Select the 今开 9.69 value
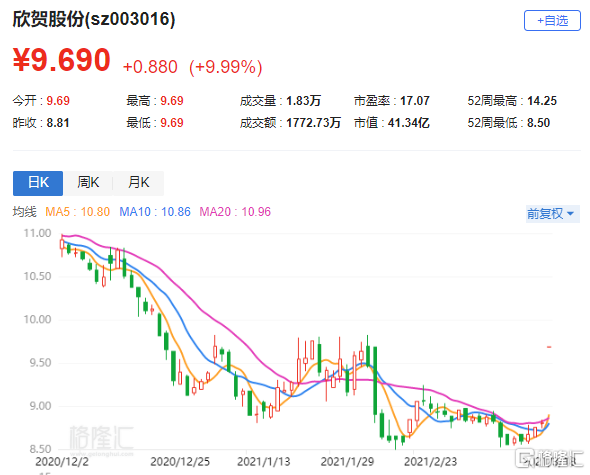The width and height of the screenshot is (590, 475). 58,101
